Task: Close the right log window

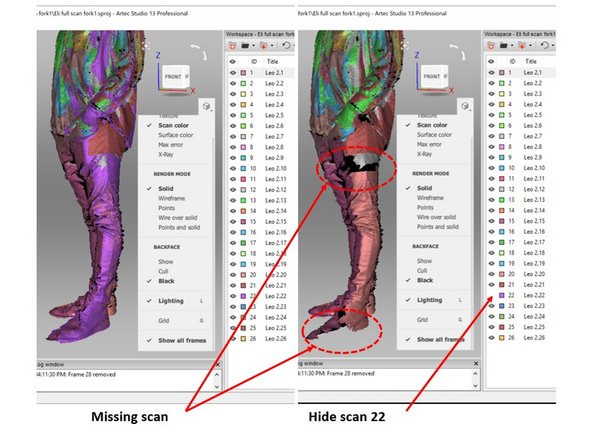Action: pyautogui.click(x=476, y=363)
